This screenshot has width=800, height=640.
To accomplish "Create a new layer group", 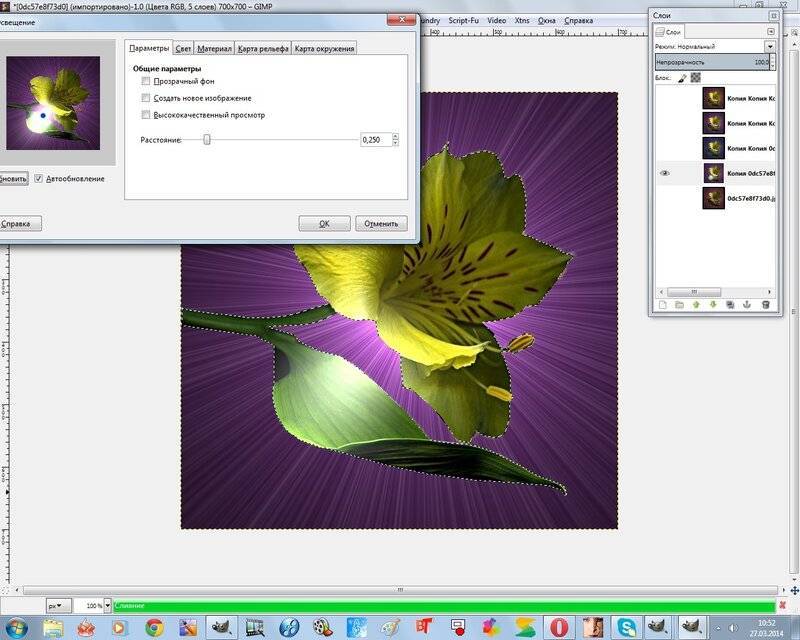I will point(679,305).
